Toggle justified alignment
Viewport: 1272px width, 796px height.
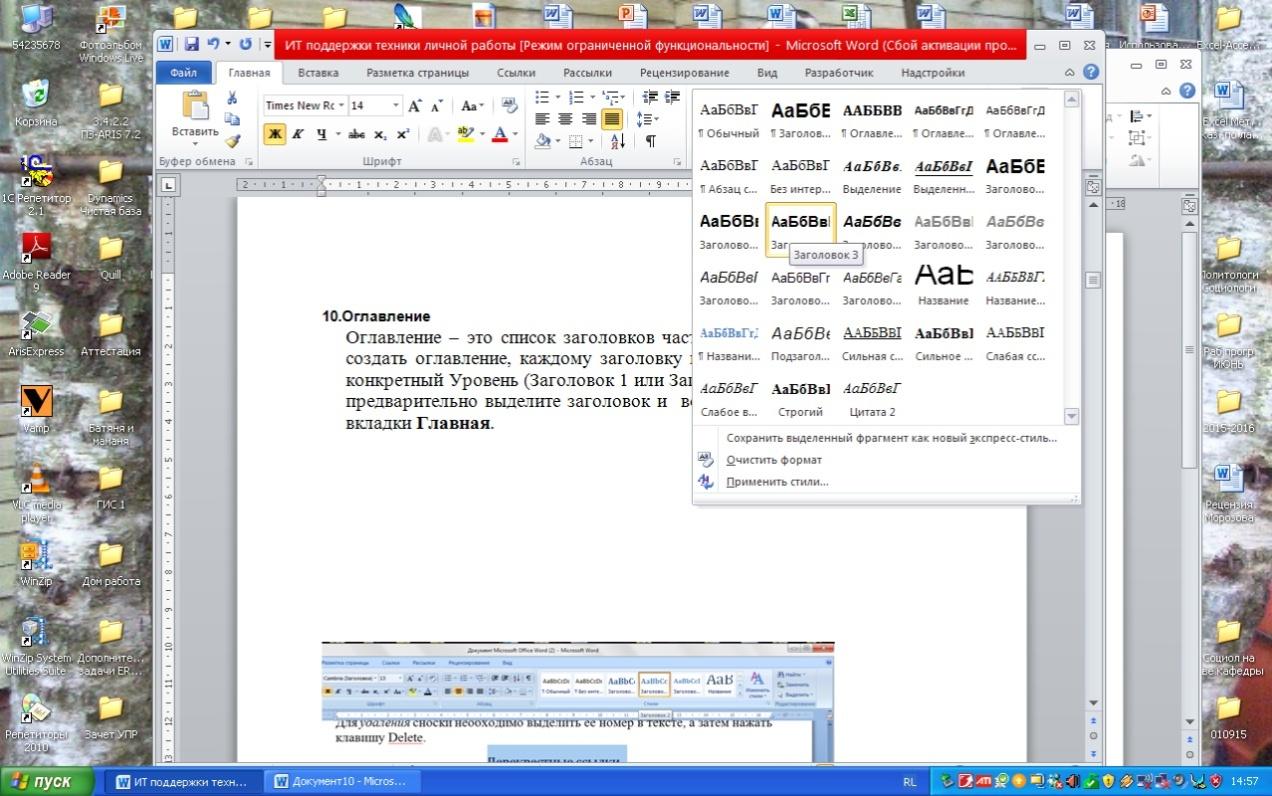pos(612,119)
